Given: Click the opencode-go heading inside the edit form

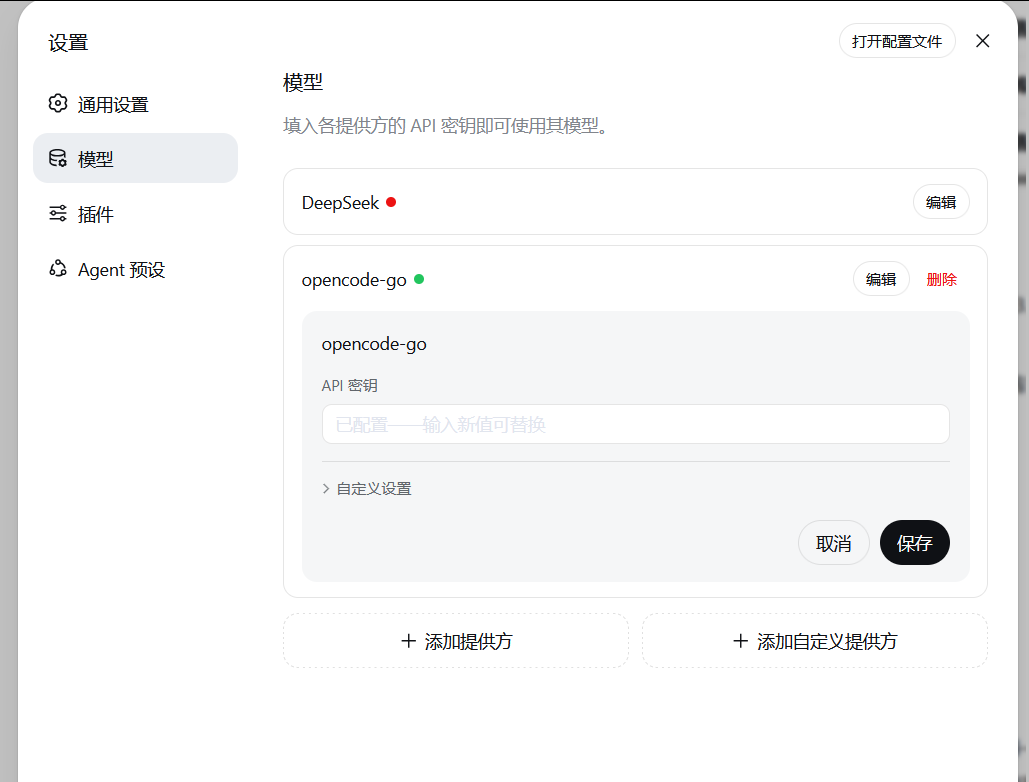Looking at the screenshot, I should pos(374,344).
